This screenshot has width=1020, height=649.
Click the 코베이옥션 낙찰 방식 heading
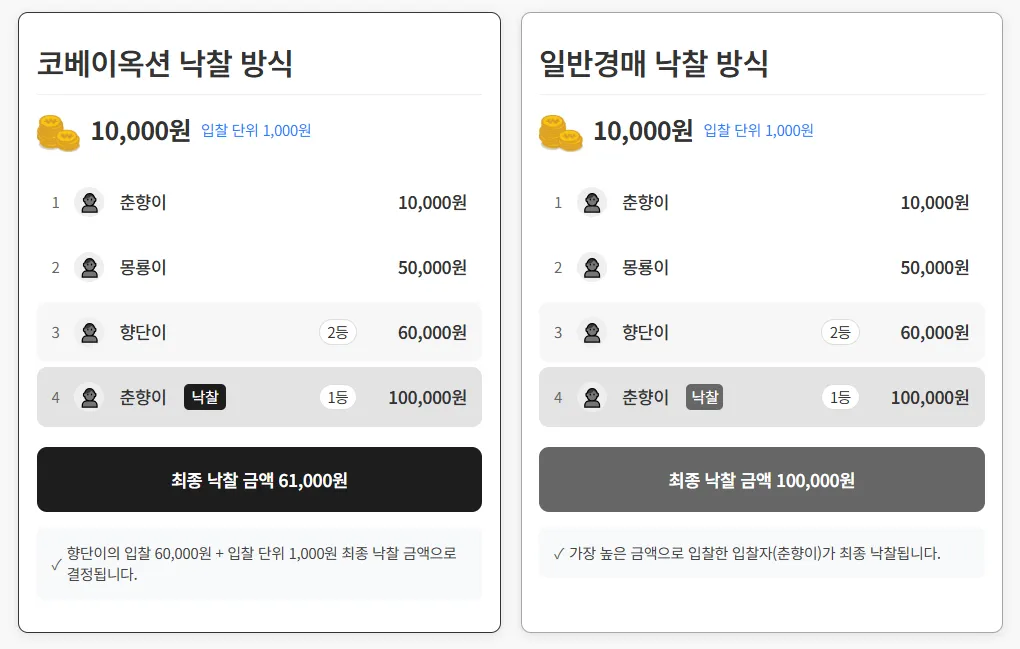(165, 64)
